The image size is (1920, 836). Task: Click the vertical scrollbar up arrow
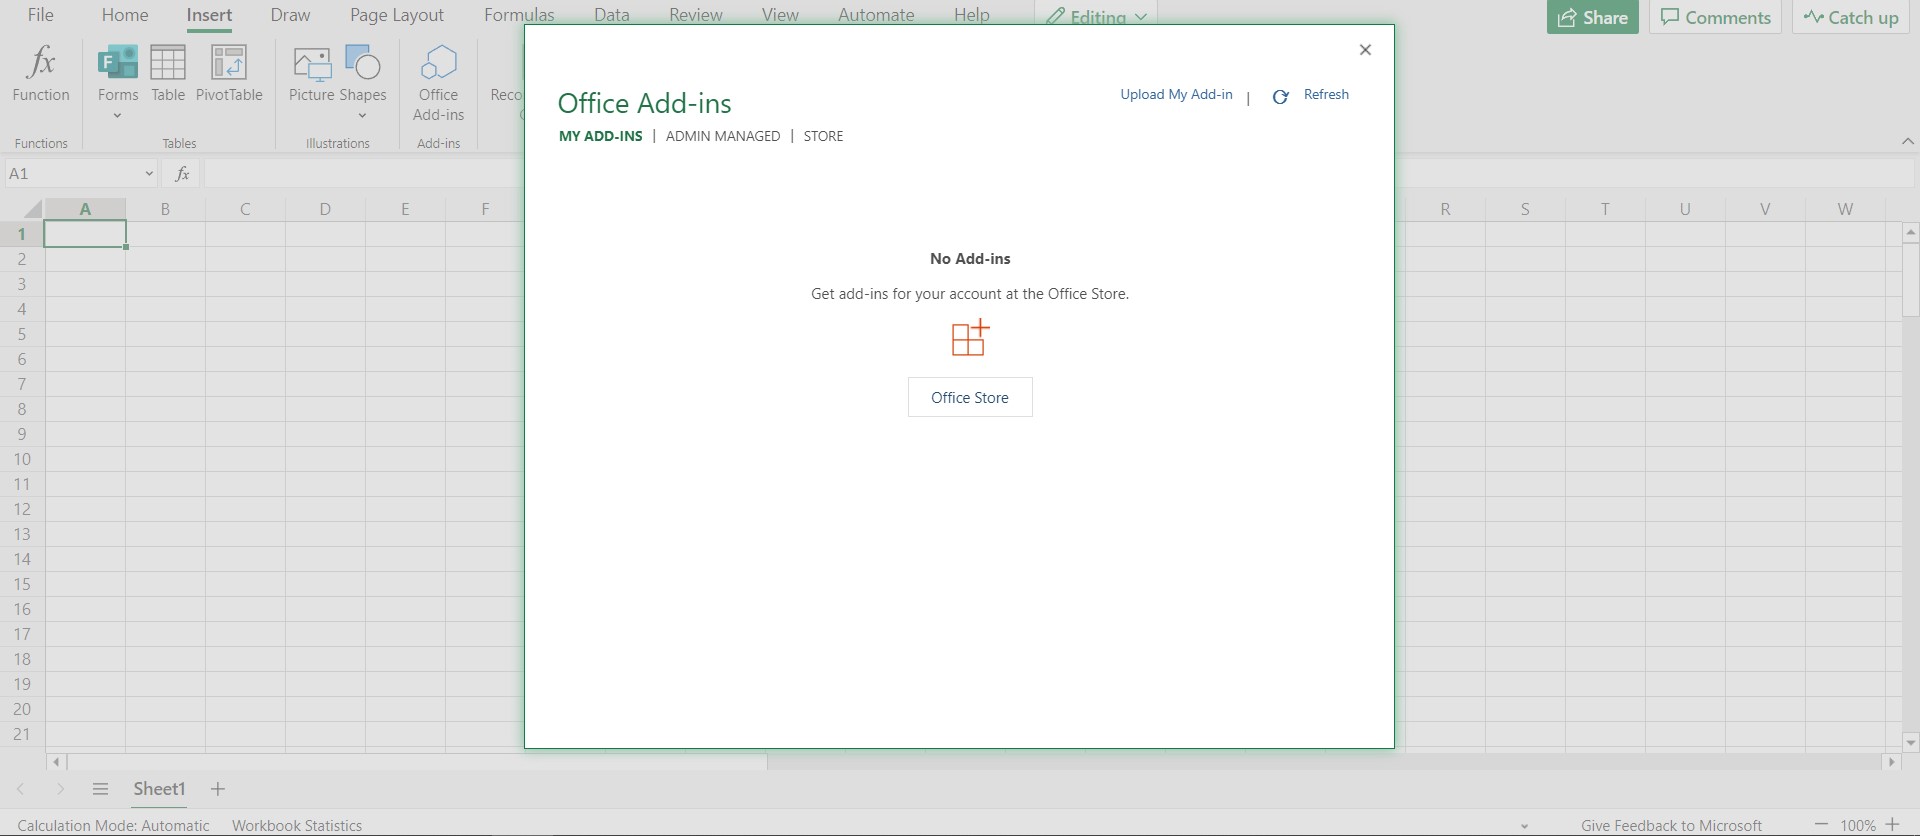(x=1911, y=232)
